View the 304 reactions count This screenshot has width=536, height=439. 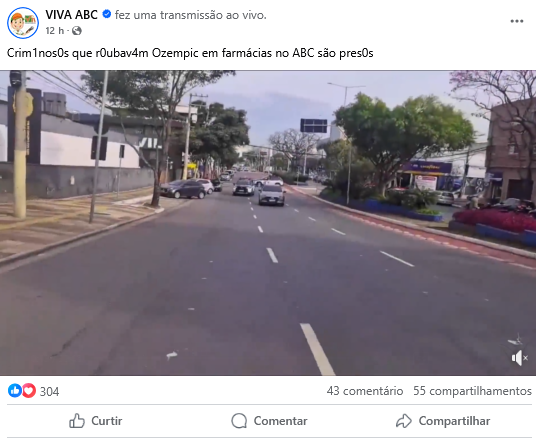(x=49, y=391)
